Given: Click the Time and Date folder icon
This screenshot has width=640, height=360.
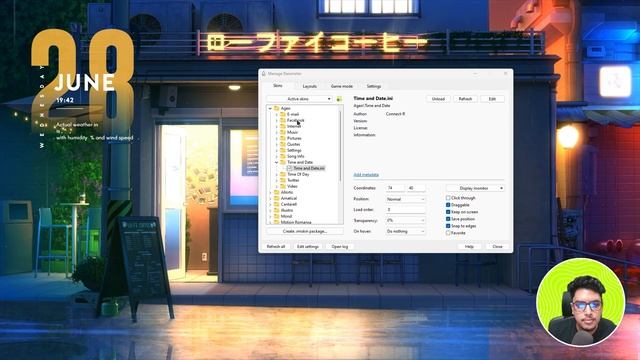Looking at the screenshot, I should point(283,162).
